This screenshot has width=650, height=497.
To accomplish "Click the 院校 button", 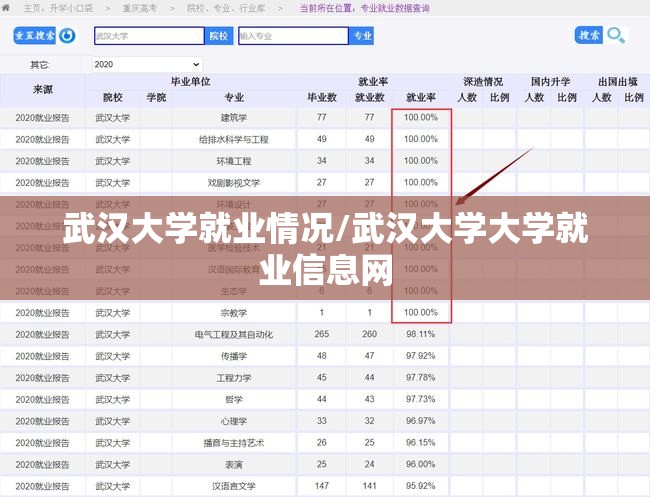I will point(219,36).
